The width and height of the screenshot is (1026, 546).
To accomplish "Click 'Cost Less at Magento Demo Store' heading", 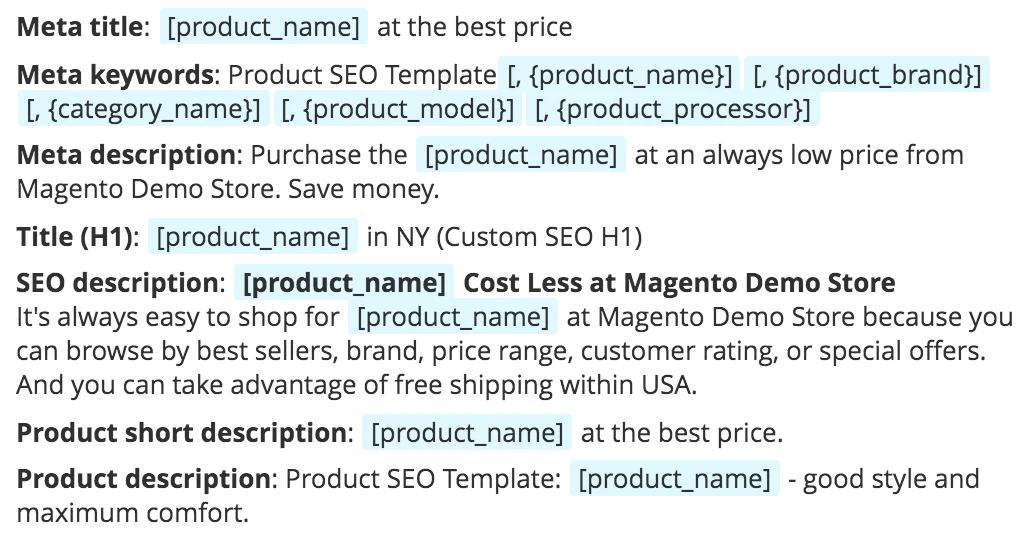I will pyautogui.click(x=679, y=283).
